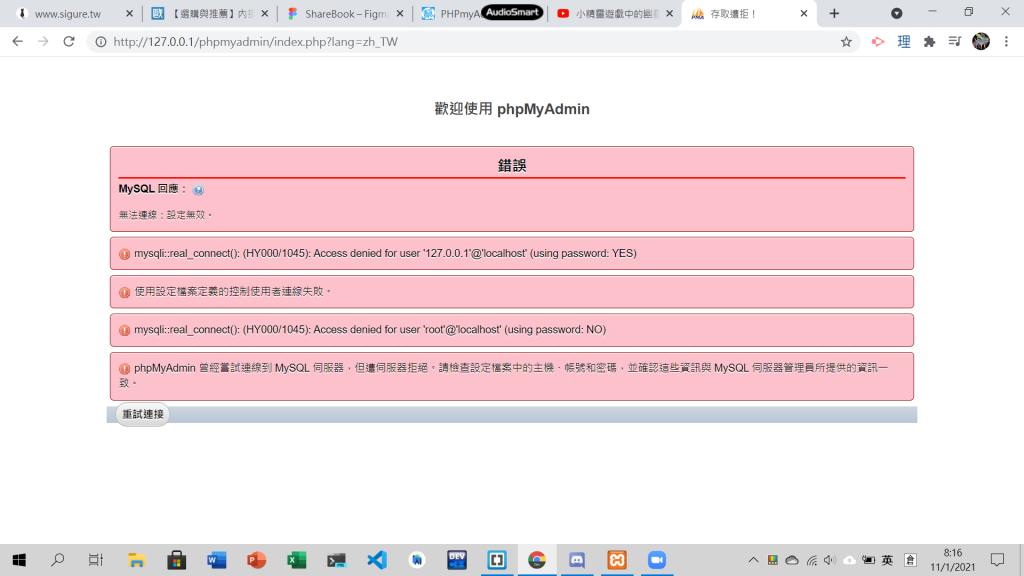
Task: Open the Wi-Fi network tray icon
Action: [811, 560]
